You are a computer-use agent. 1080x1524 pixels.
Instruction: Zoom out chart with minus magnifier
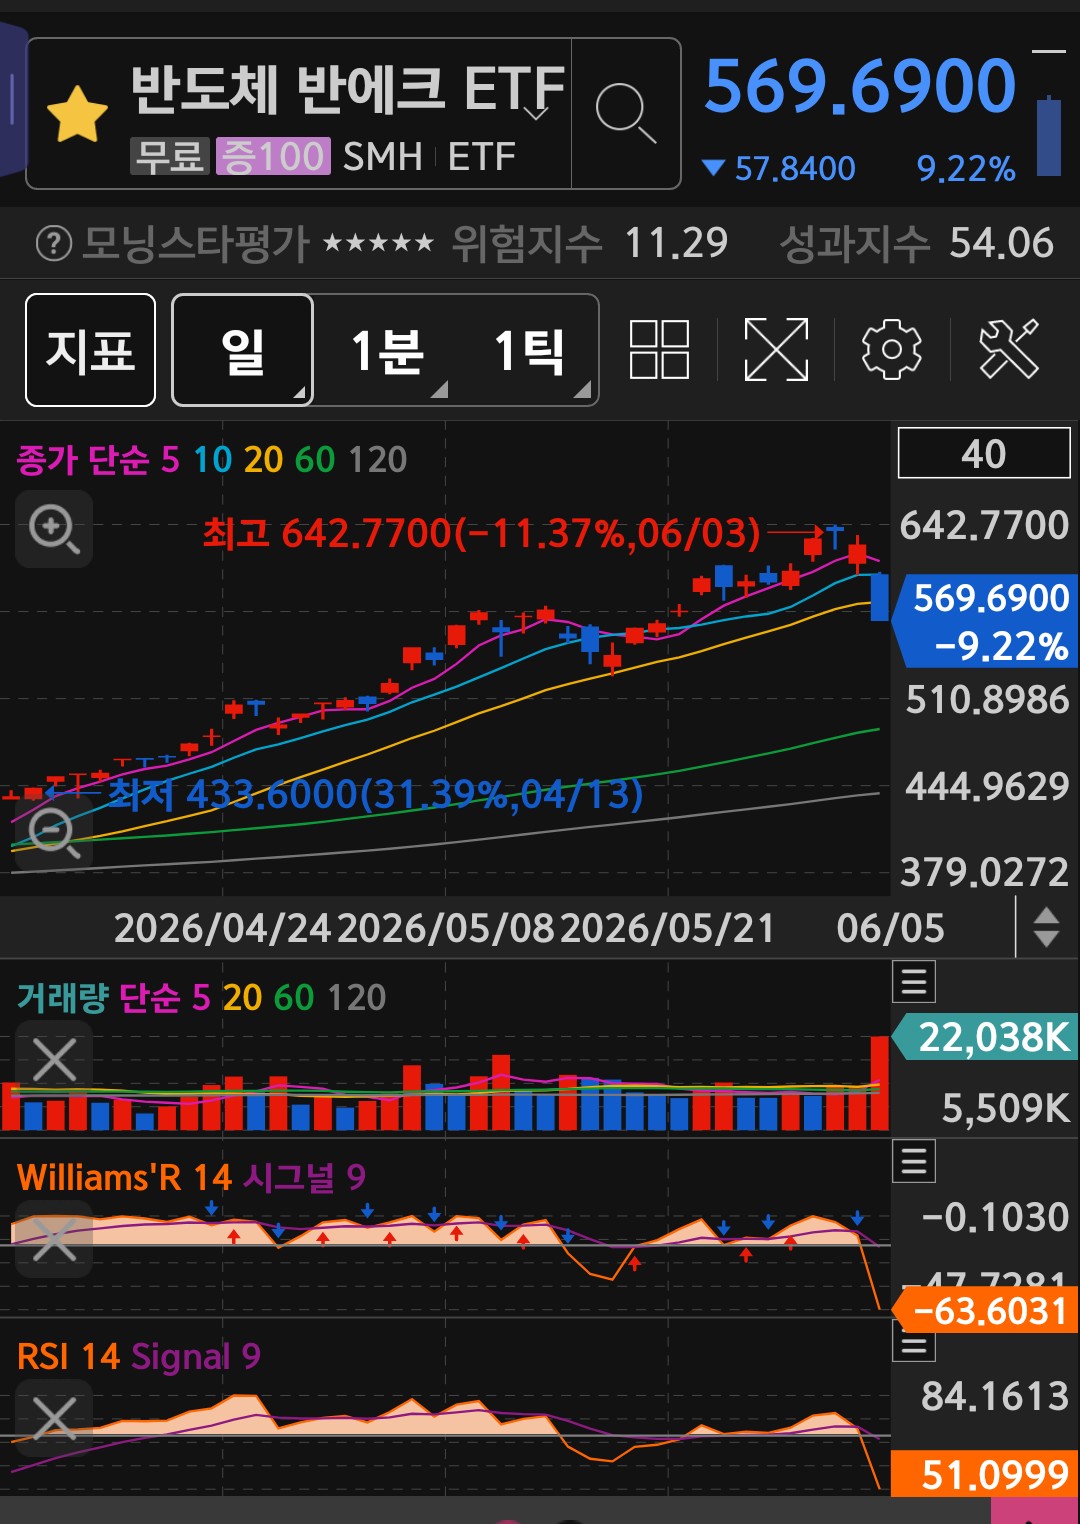tap(54, 832)
